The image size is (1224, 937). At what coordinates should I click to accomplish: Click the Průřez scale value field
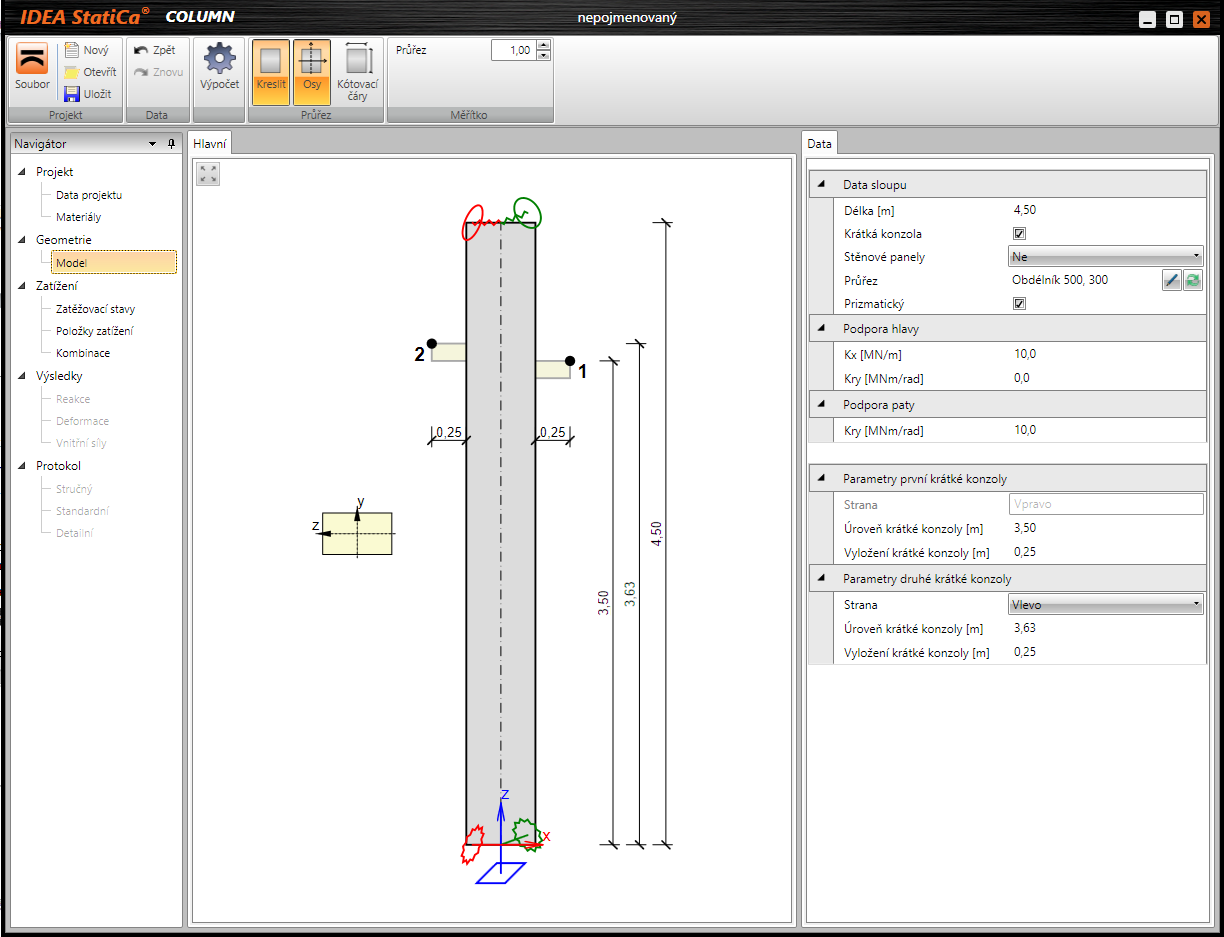tap(514, 50)
